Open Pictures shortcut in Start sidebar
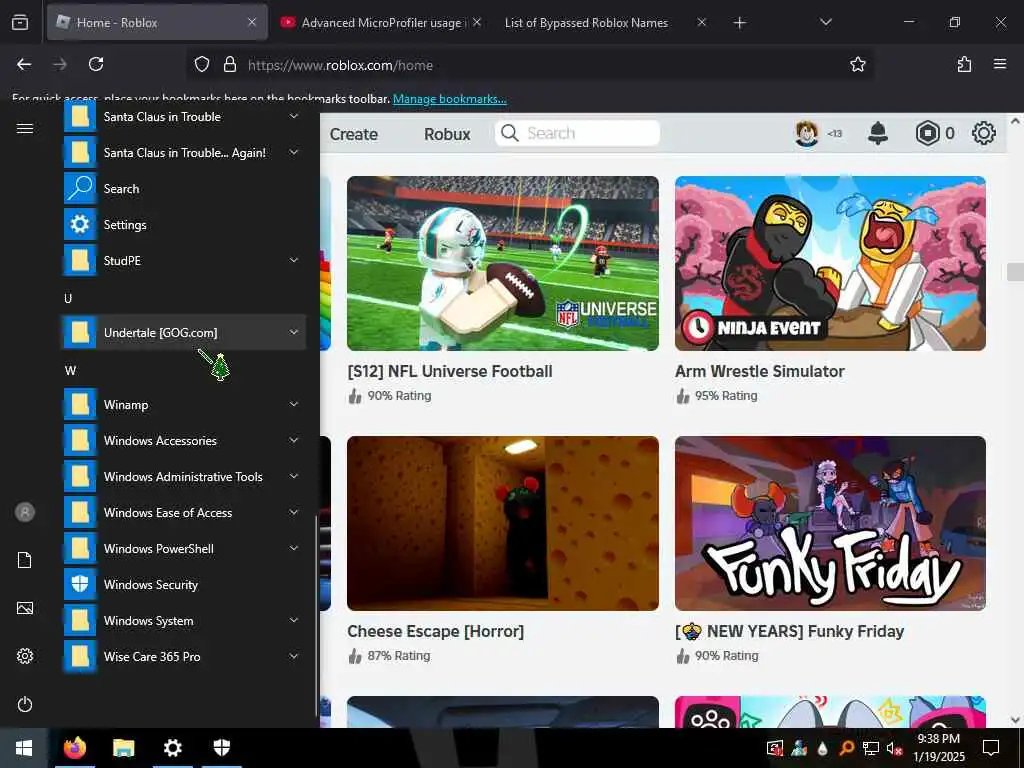1024x768 pixels. pos(25,608)
